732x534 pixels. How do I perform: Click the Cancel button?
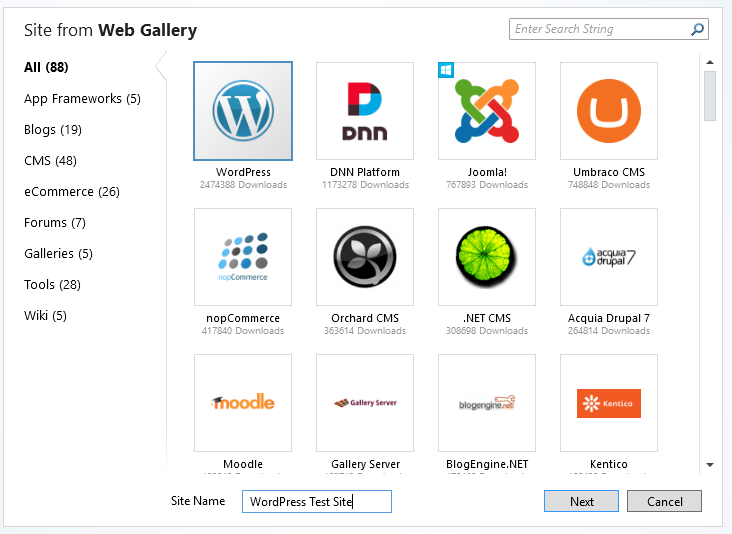pos(665,501)
